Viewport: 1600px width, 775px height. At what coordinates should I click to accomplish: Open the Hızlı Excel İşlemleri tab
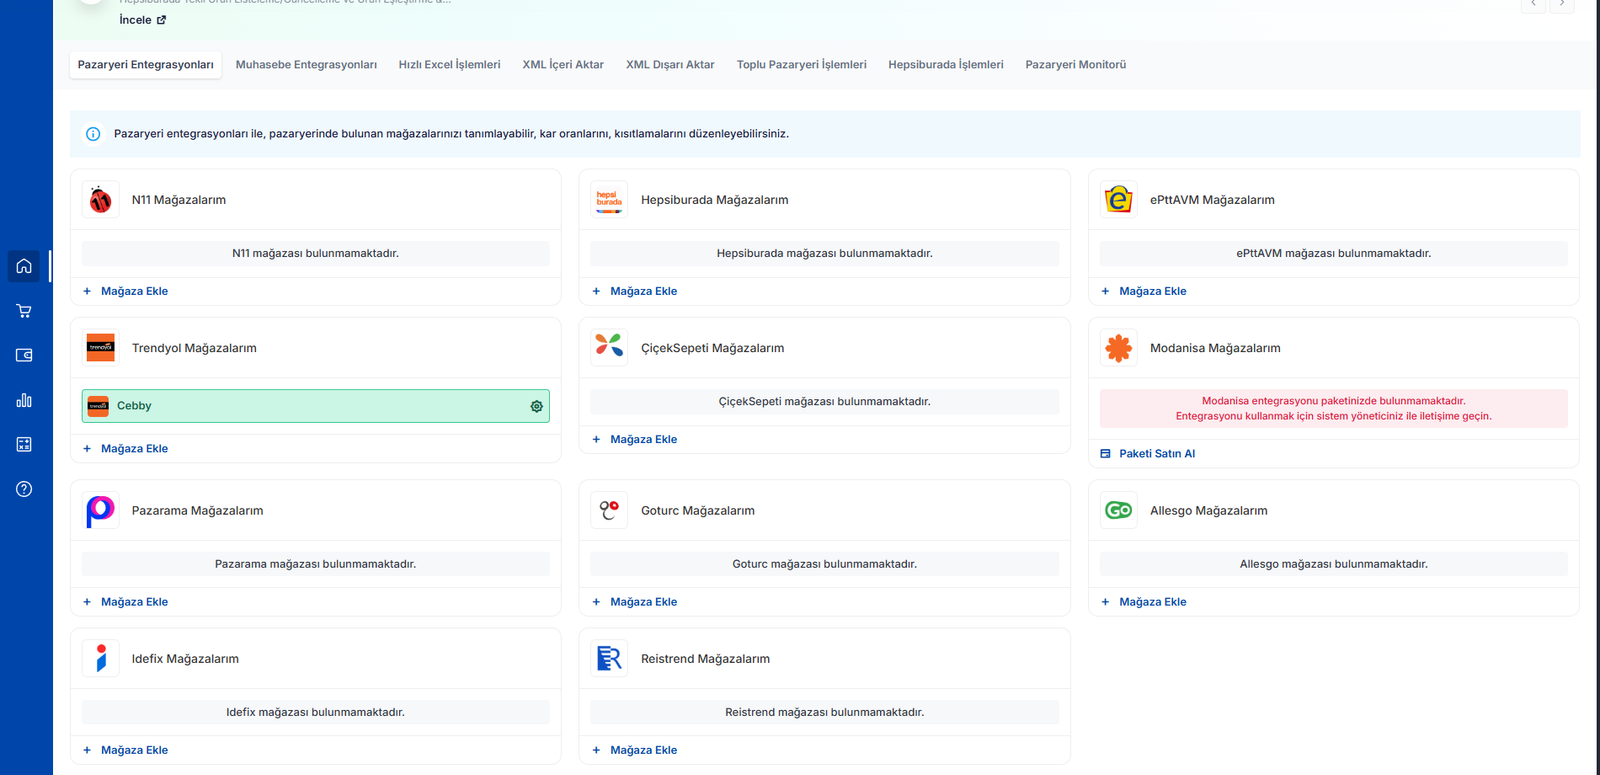click(x=449, y=65)
